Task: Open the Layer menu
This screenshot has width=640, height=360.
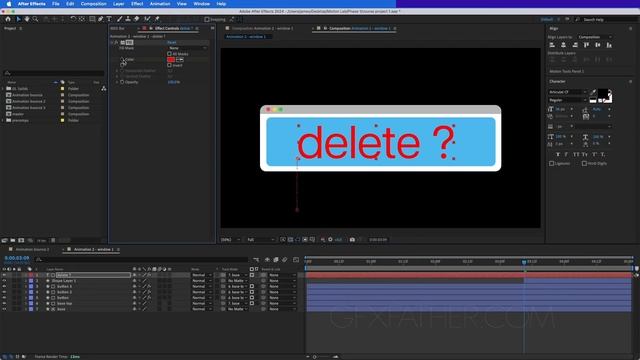Action: 118,4
